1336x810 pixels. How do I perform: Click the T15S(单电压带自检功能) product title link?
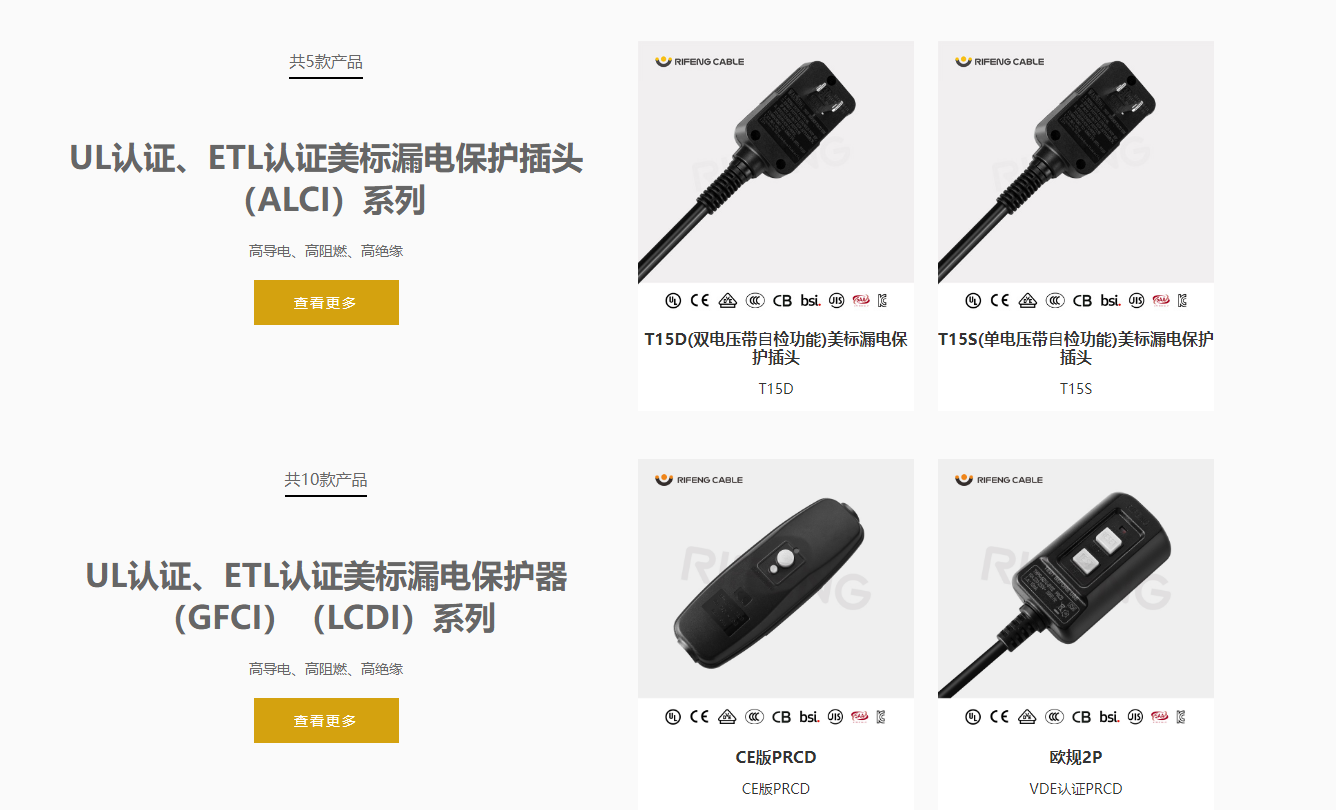1076,348
